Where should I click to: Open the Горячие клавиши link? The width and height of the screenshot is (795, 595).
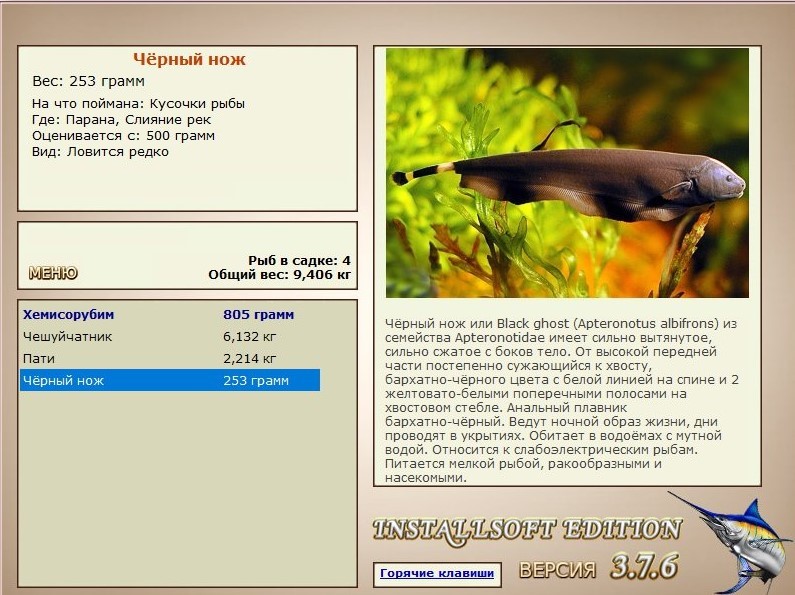click(437, 573)
